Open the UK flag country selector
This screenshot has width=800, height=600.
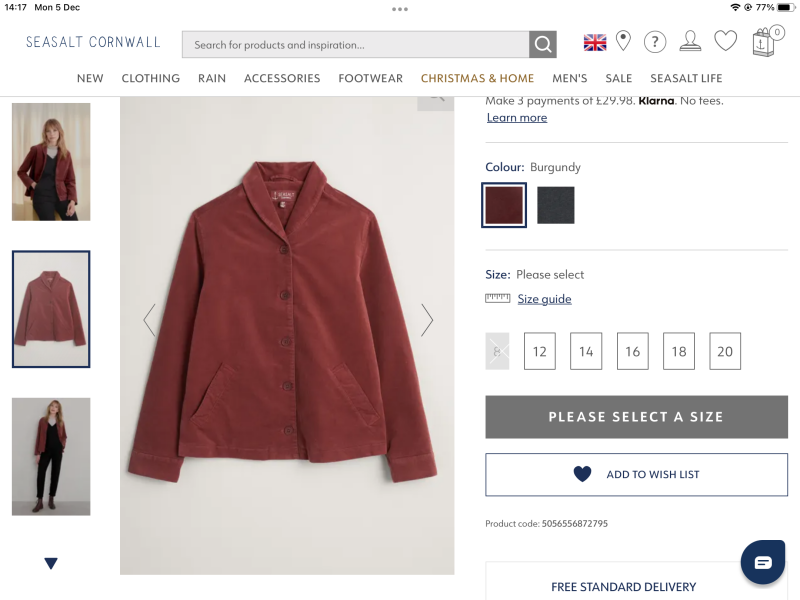coord(595,42)
